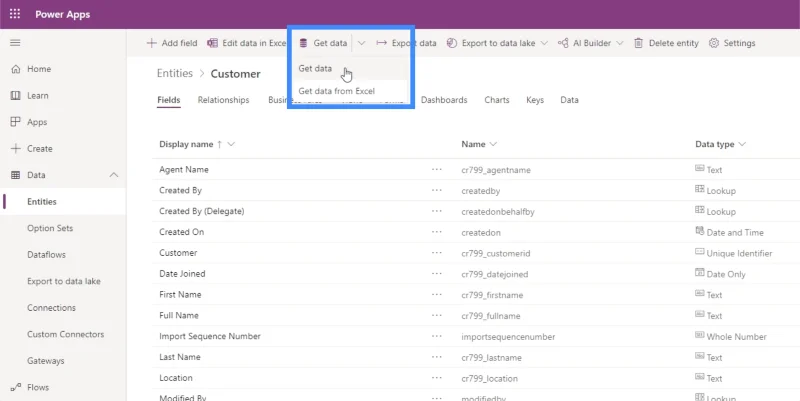Open Export to data lake in sidebar

(x=64, y=281)
